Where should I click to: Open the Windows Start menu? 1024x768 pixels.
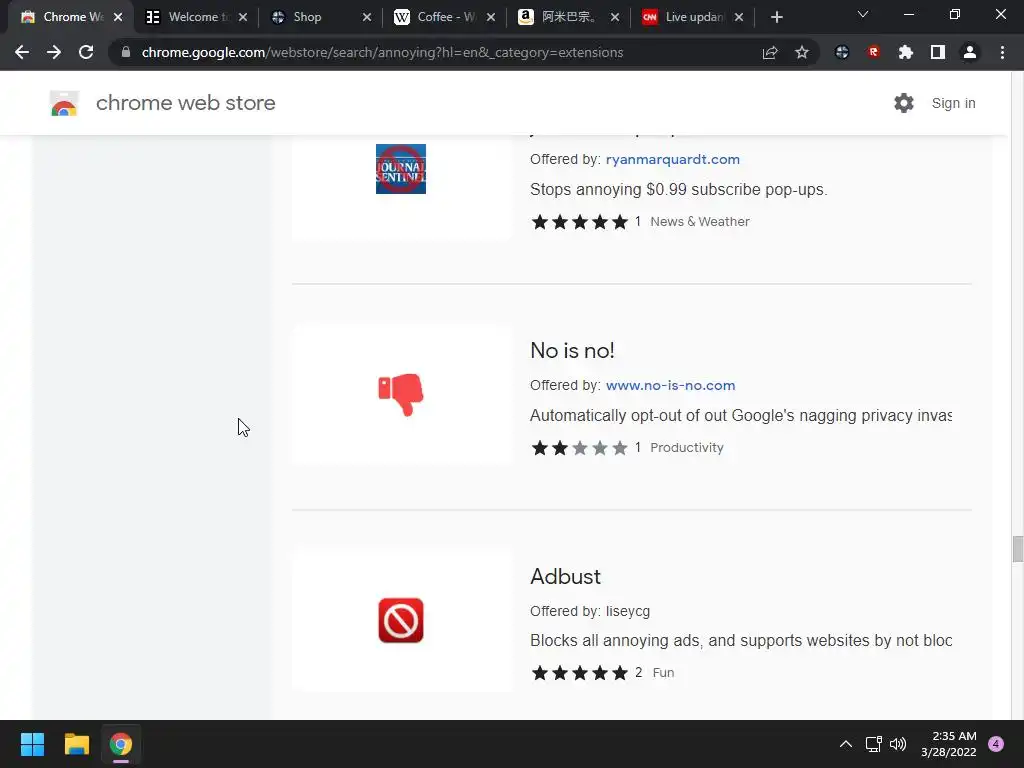32,744
